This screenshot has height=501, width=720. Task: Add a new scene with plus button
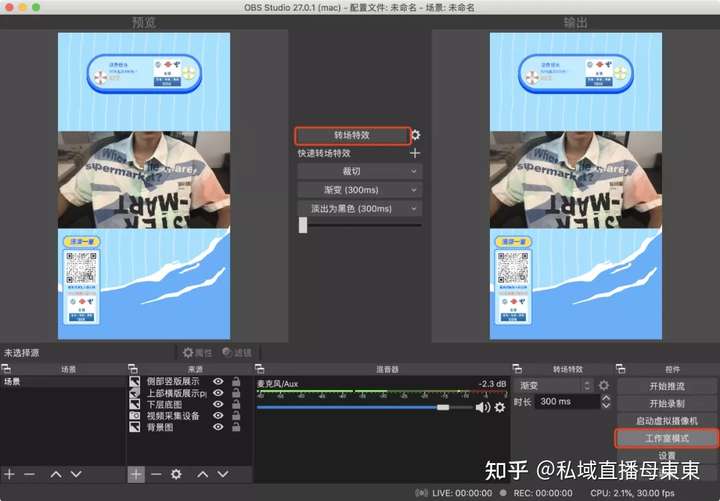[9, 474]
